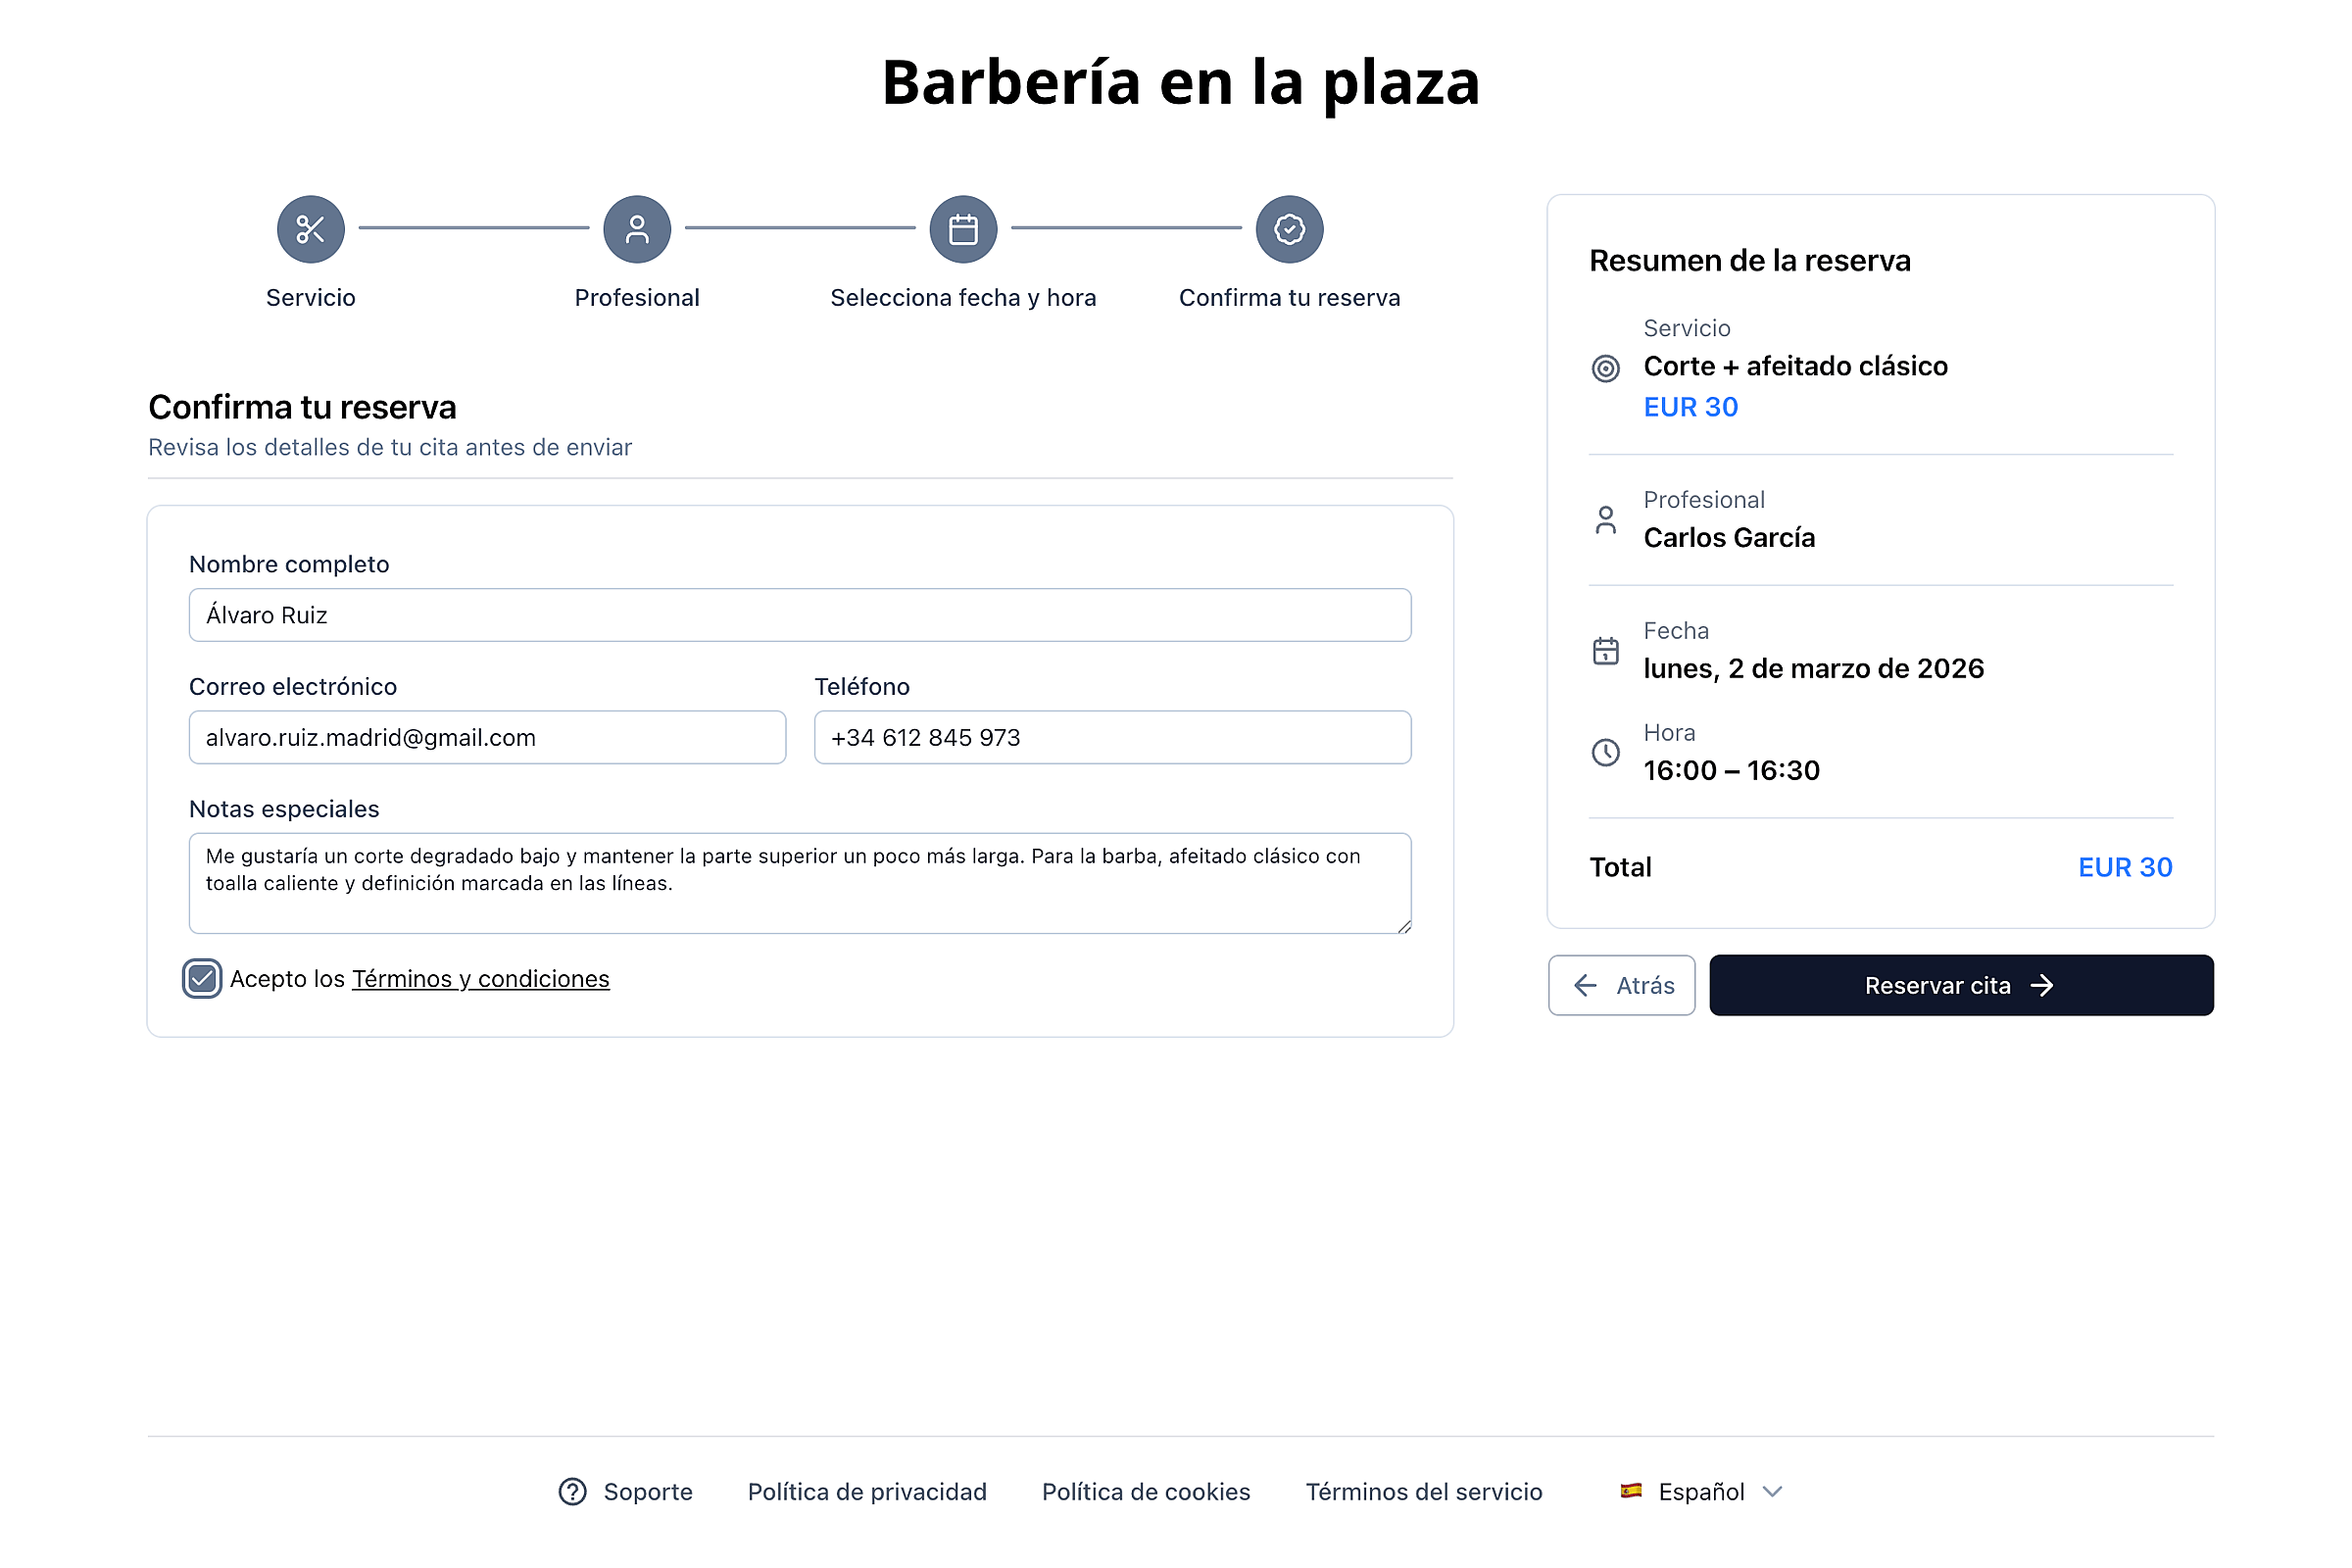The height and width of the screenshot is (1568, 2352).
Task: Click the person Profesional step icon
Action: click(636, 229)
